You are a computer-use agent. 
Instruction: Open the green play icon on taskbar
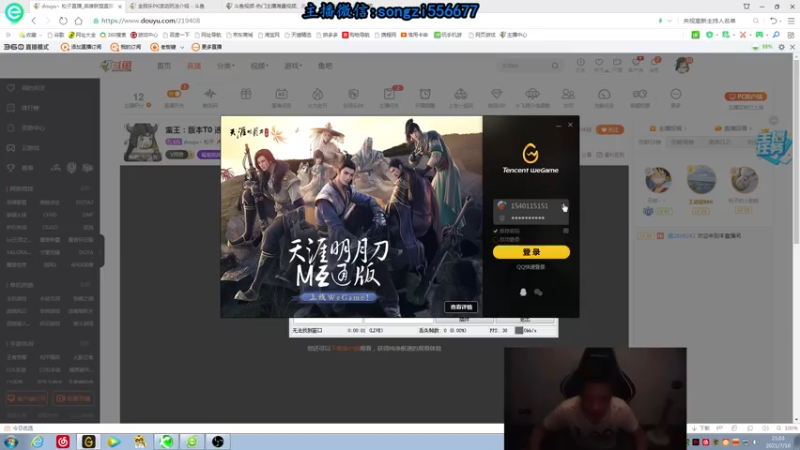point(114,441)
